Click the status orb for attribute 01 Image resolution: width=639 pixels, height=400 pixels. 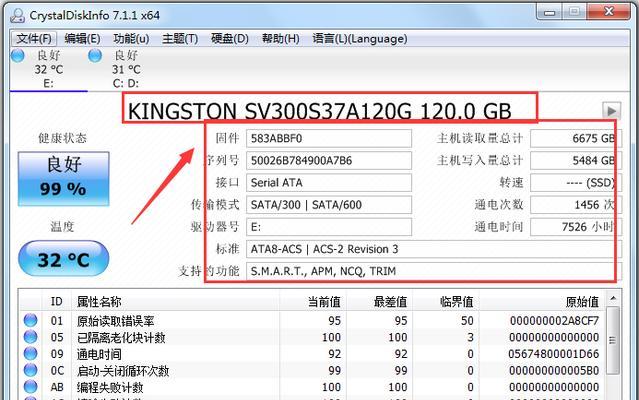coord(30,321)
